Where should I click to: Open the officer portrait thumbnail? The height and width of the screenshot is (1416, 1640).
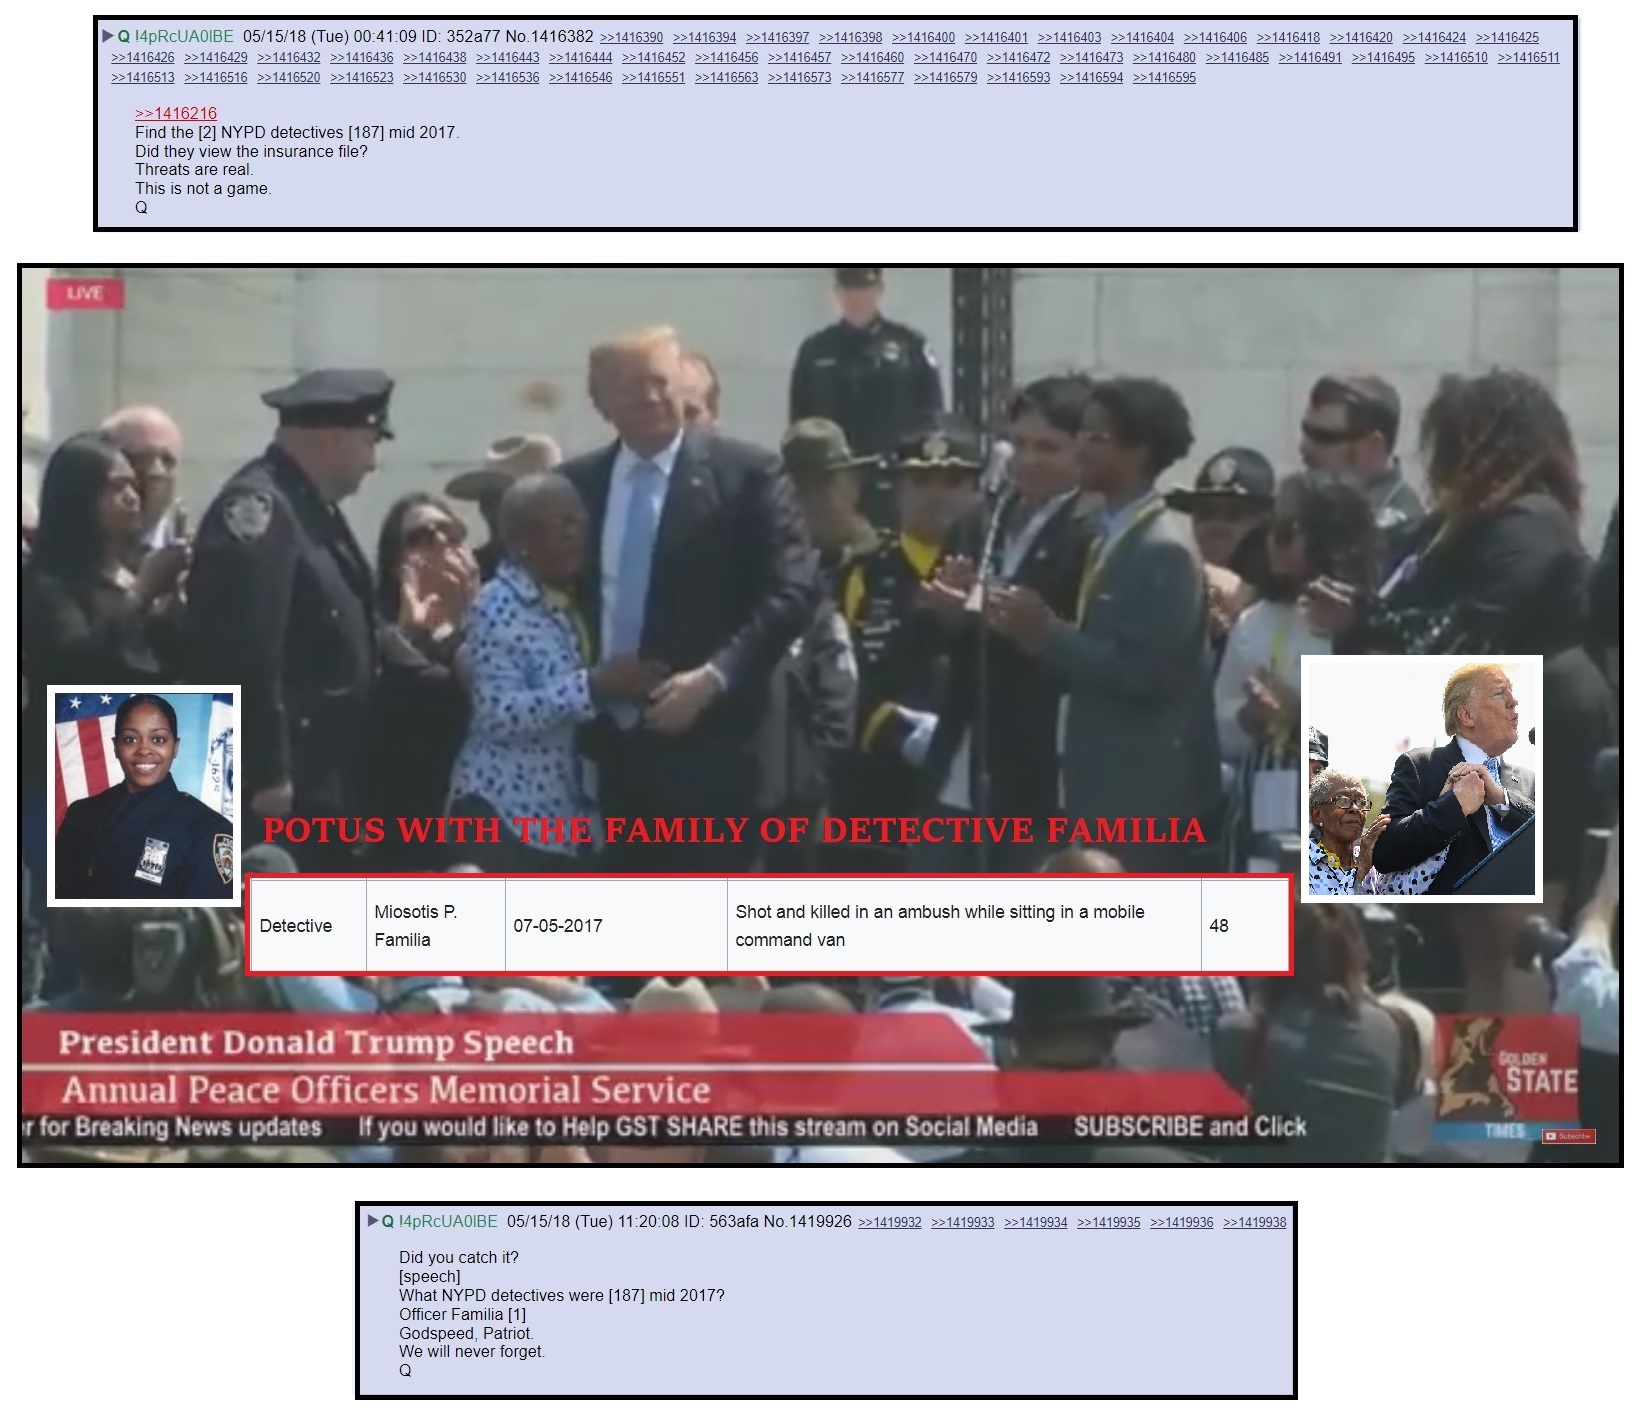coord(144,796)
